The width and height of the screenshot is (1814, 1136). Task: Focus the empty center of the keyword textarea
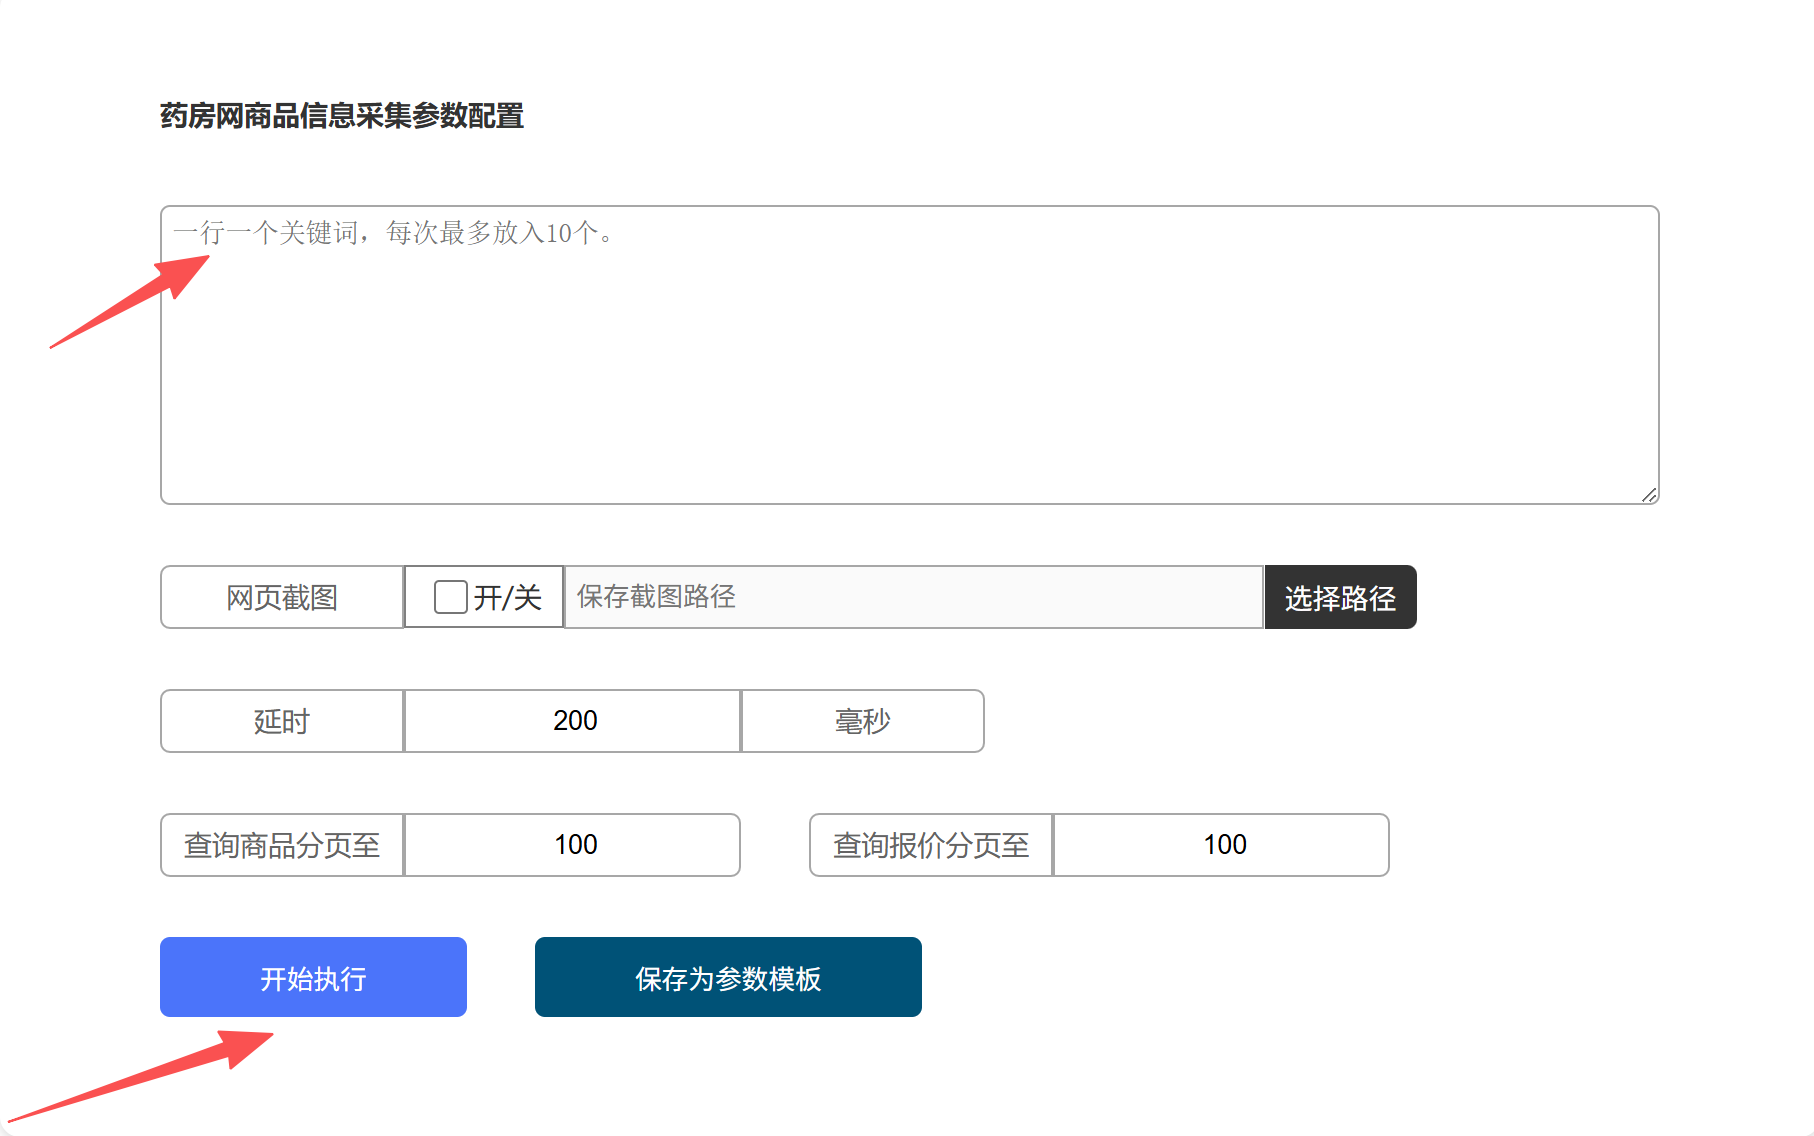coord(909,370)
